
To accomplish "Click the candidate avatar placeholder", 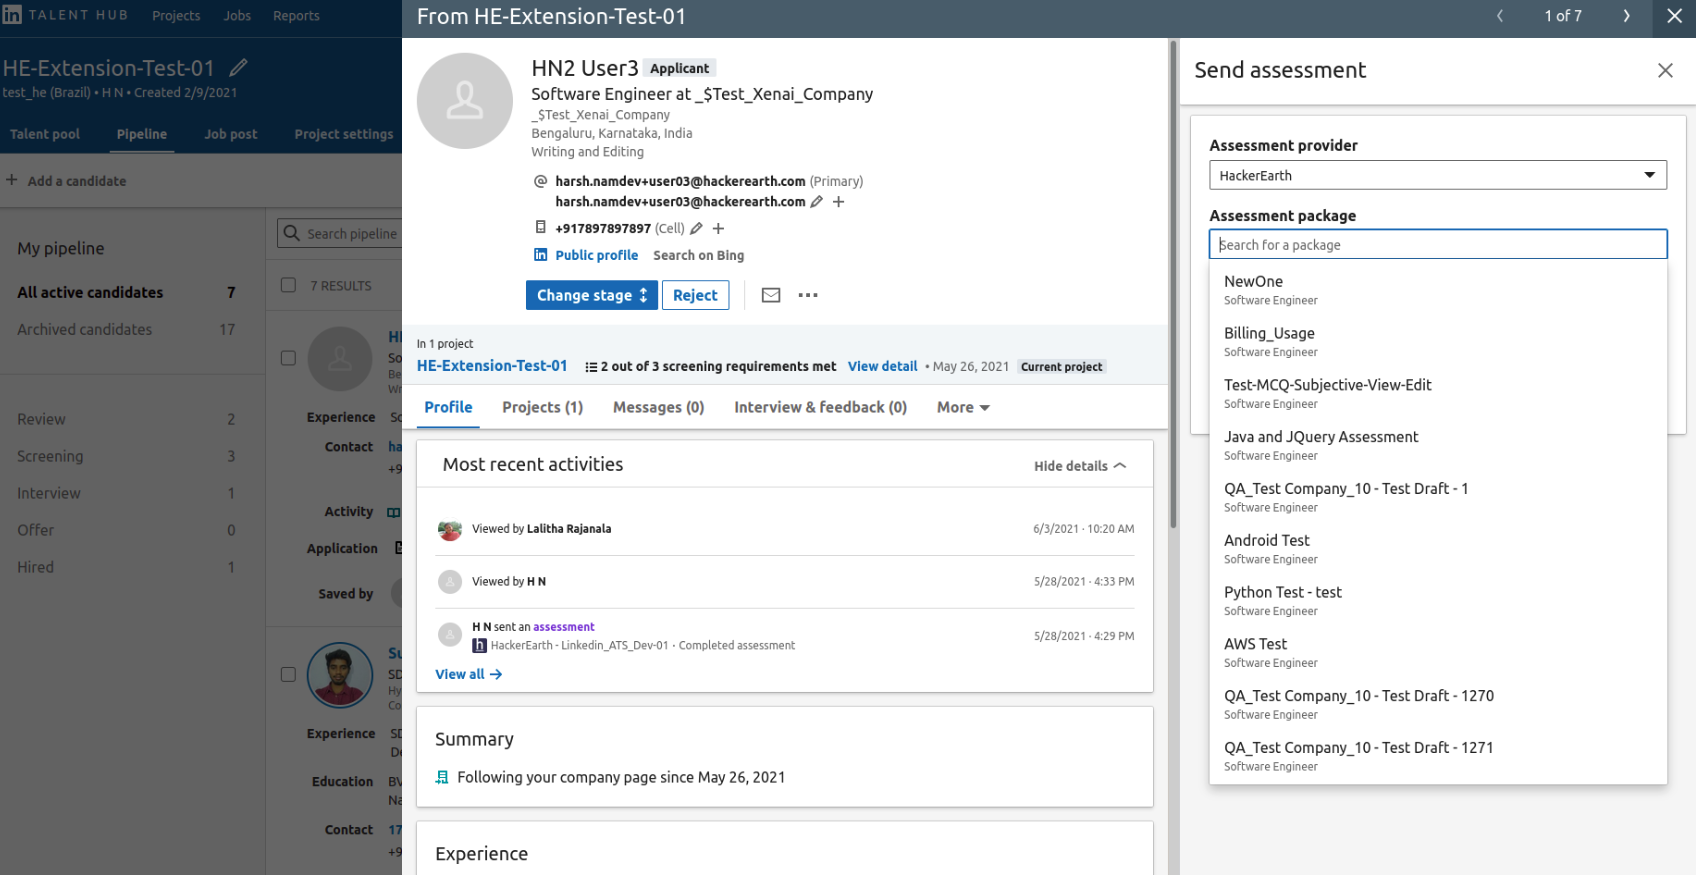I will pos(465,101).
